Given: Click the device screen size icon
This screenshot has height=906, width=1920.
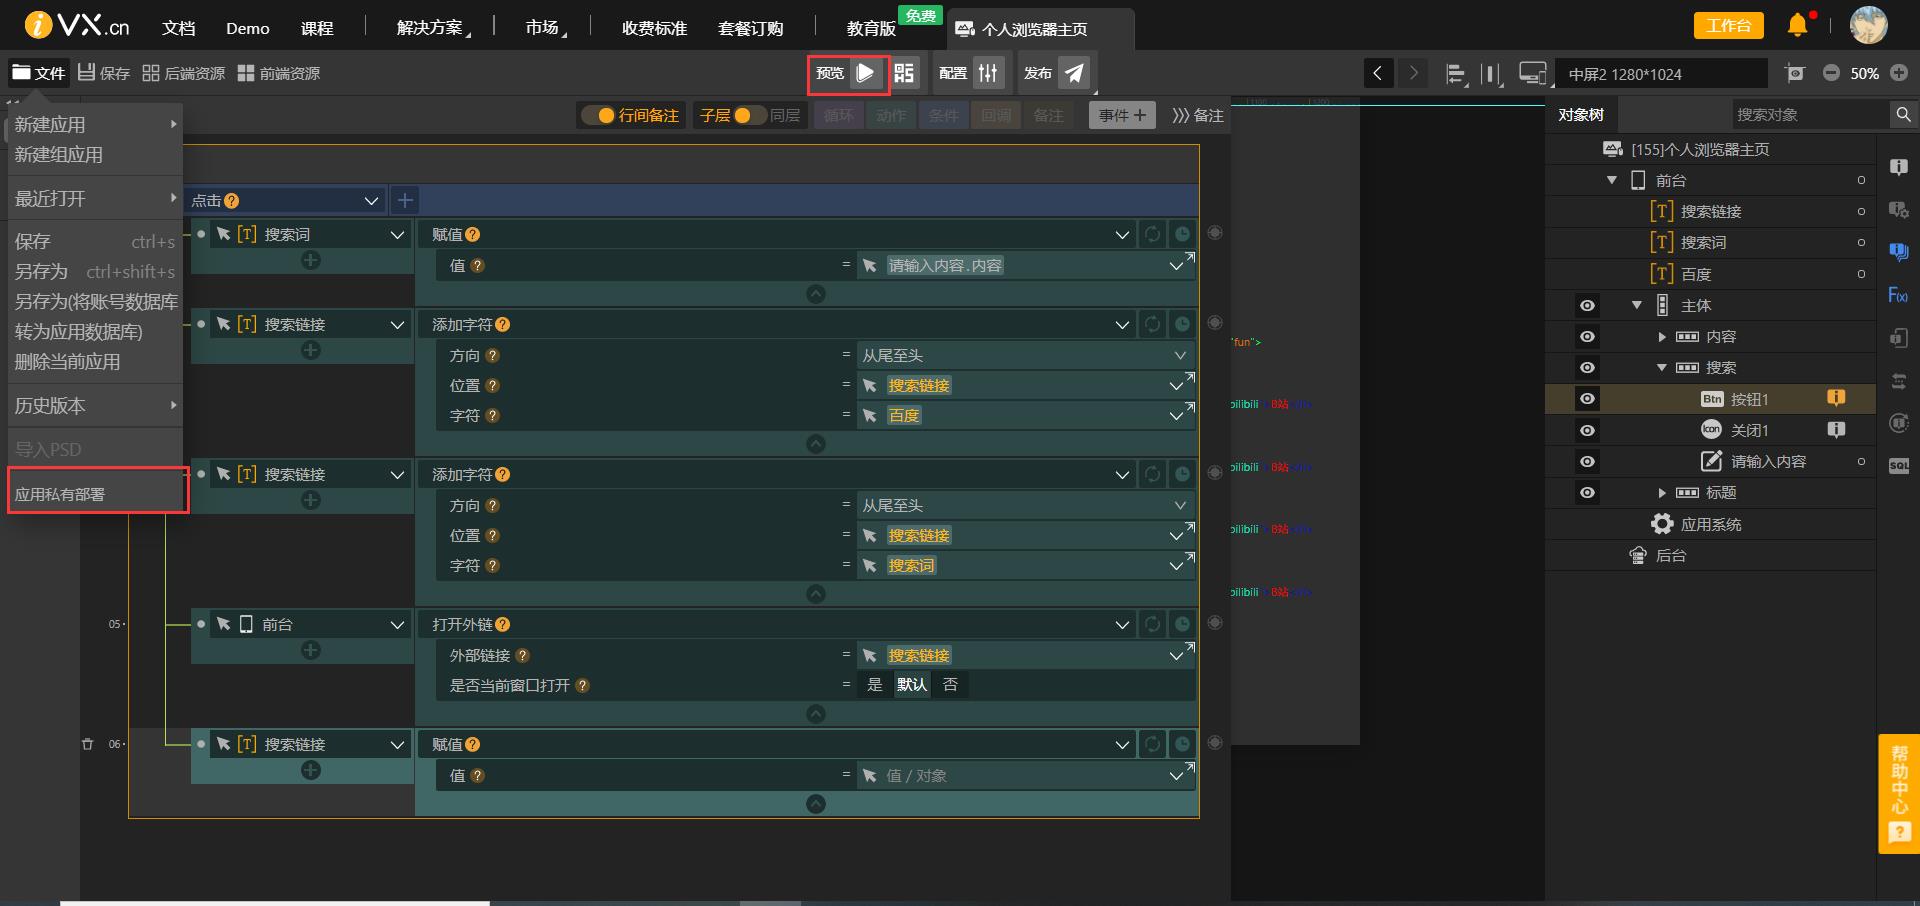Looking at the screenshot, I should [x=1532, y=73].
